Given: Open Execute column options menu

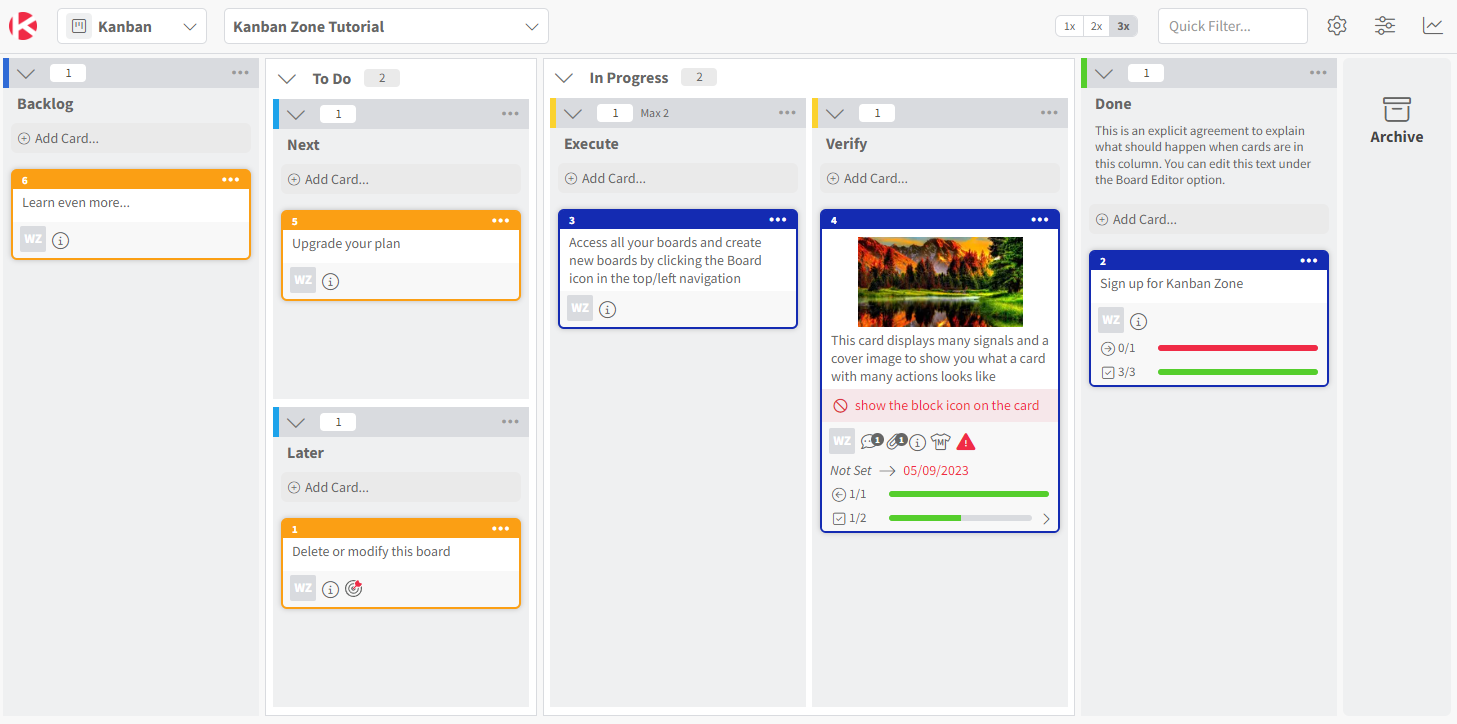Looking at the screenshot, I should [788, 113].
